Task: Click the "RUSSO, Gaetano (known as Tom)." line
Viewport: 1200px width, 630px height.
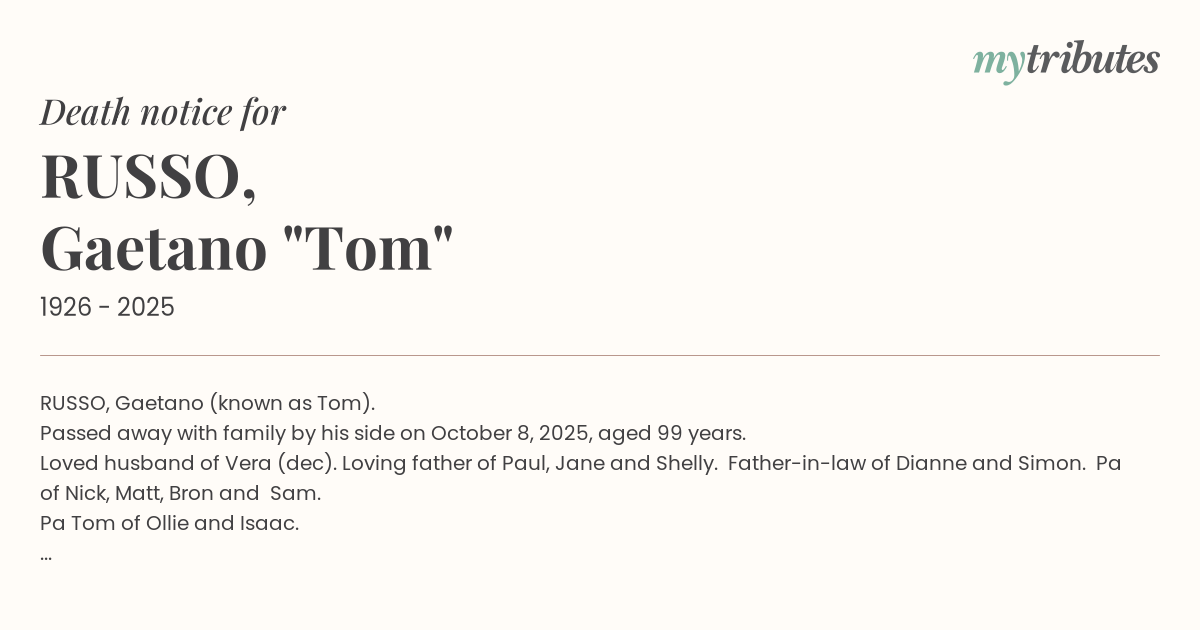Action: (207, 403)
